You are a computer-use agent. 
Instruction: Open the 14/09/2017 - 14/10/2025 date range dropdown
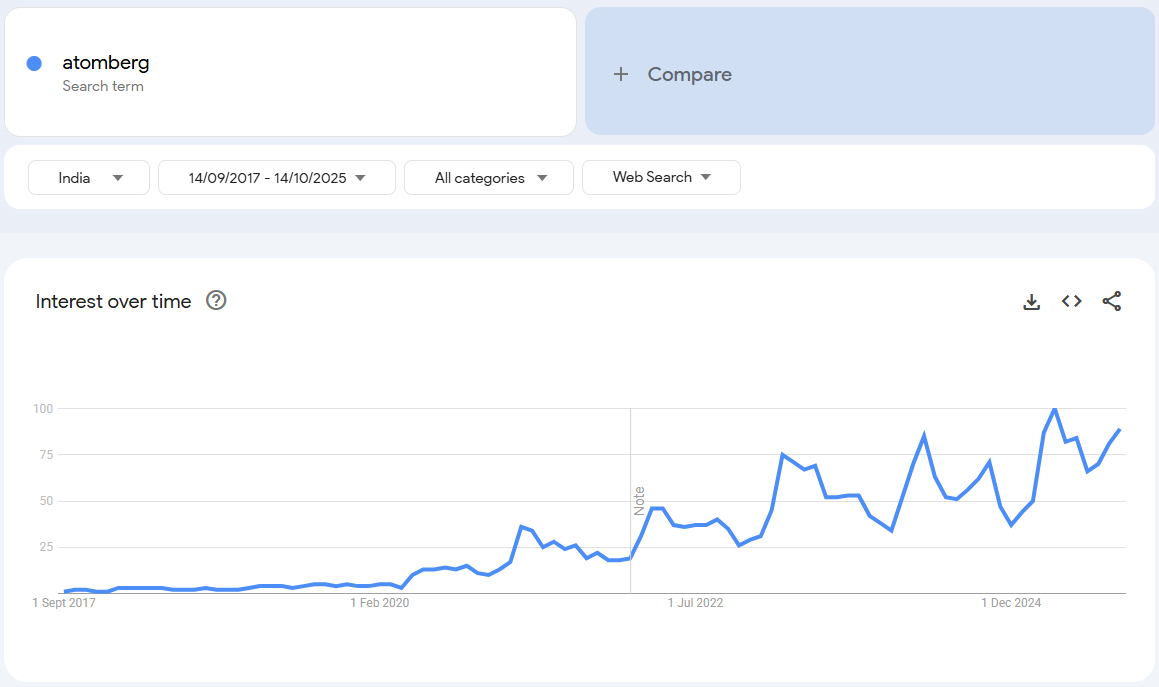277,177
